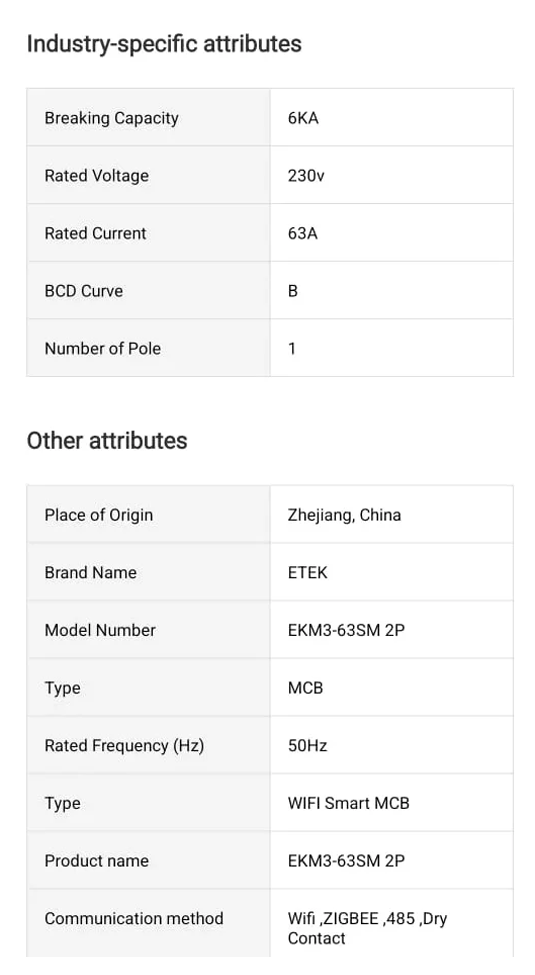The width and height of the screenshot is (535, 975).
Task: Click the 63A rated current value
Action: tap(302, 233)
